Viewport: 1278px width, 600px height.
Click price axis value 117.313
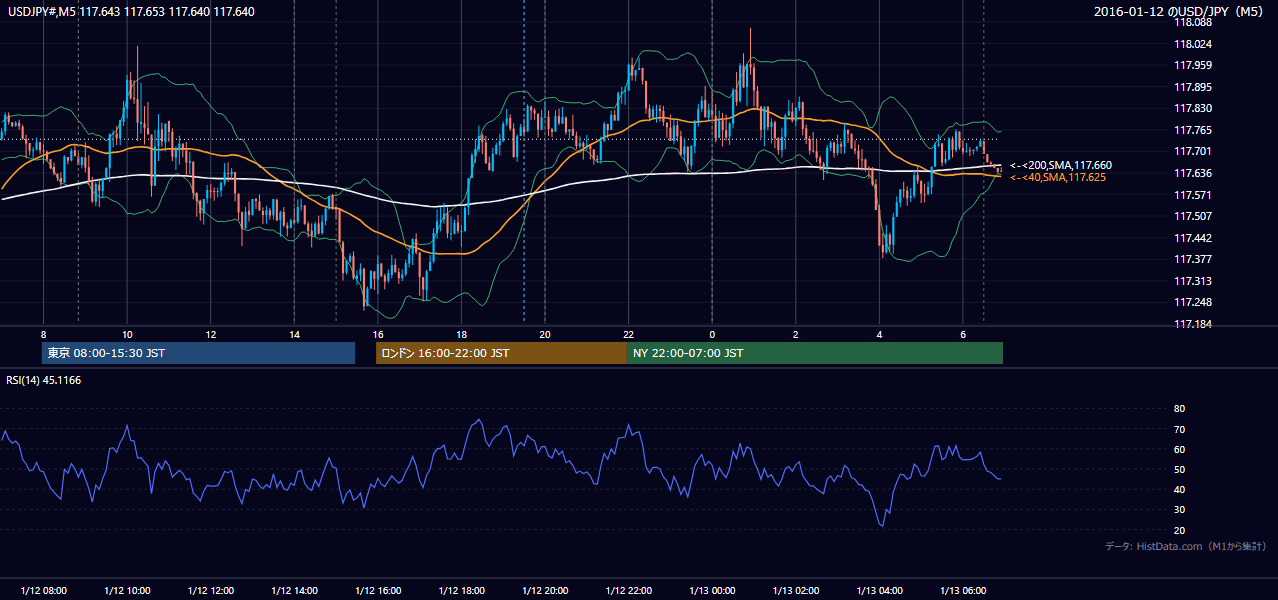1192,281
